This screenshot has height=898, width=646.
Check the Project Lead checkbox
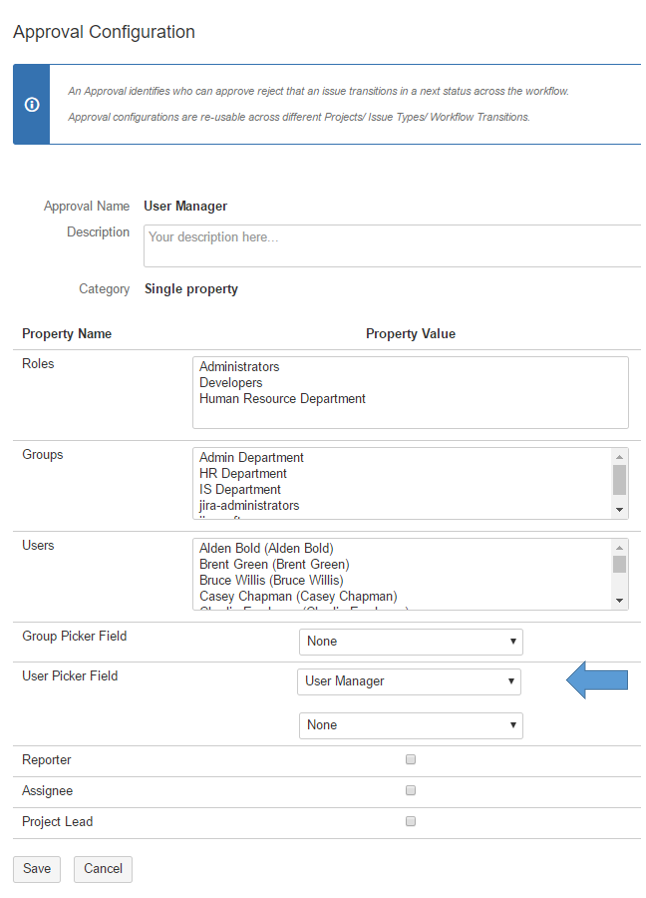point(410,822)
